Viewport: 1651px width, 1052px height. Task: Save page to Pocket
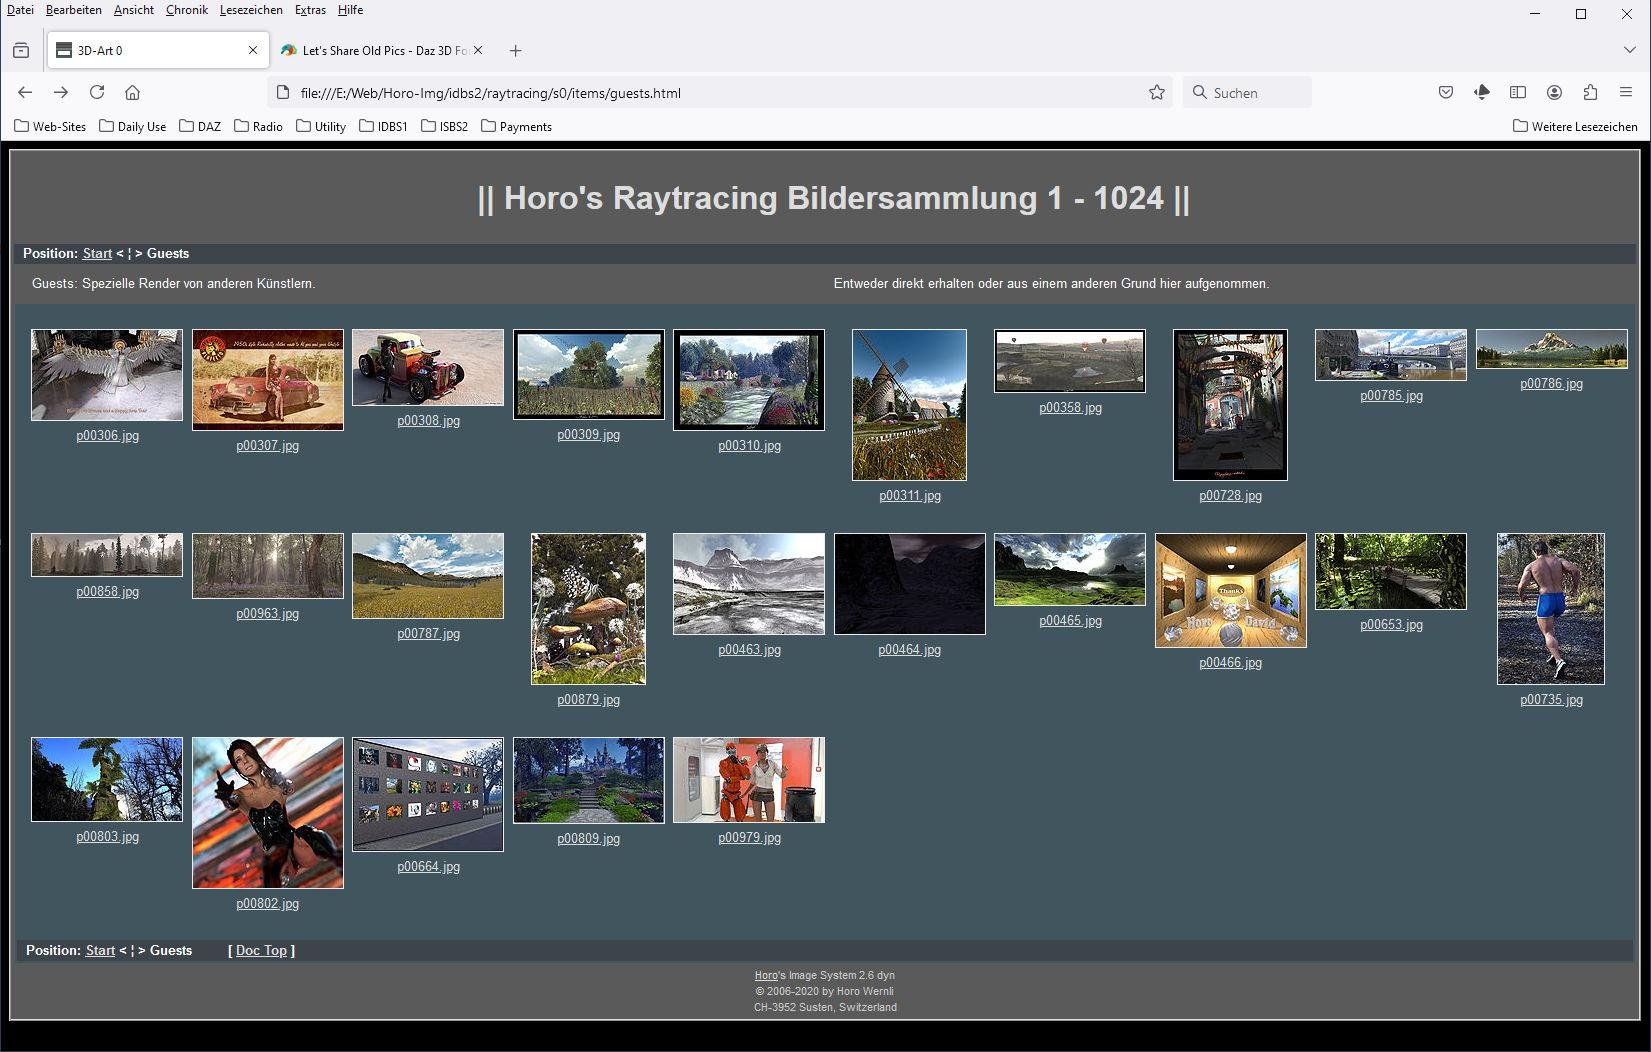coord(1446,92)
